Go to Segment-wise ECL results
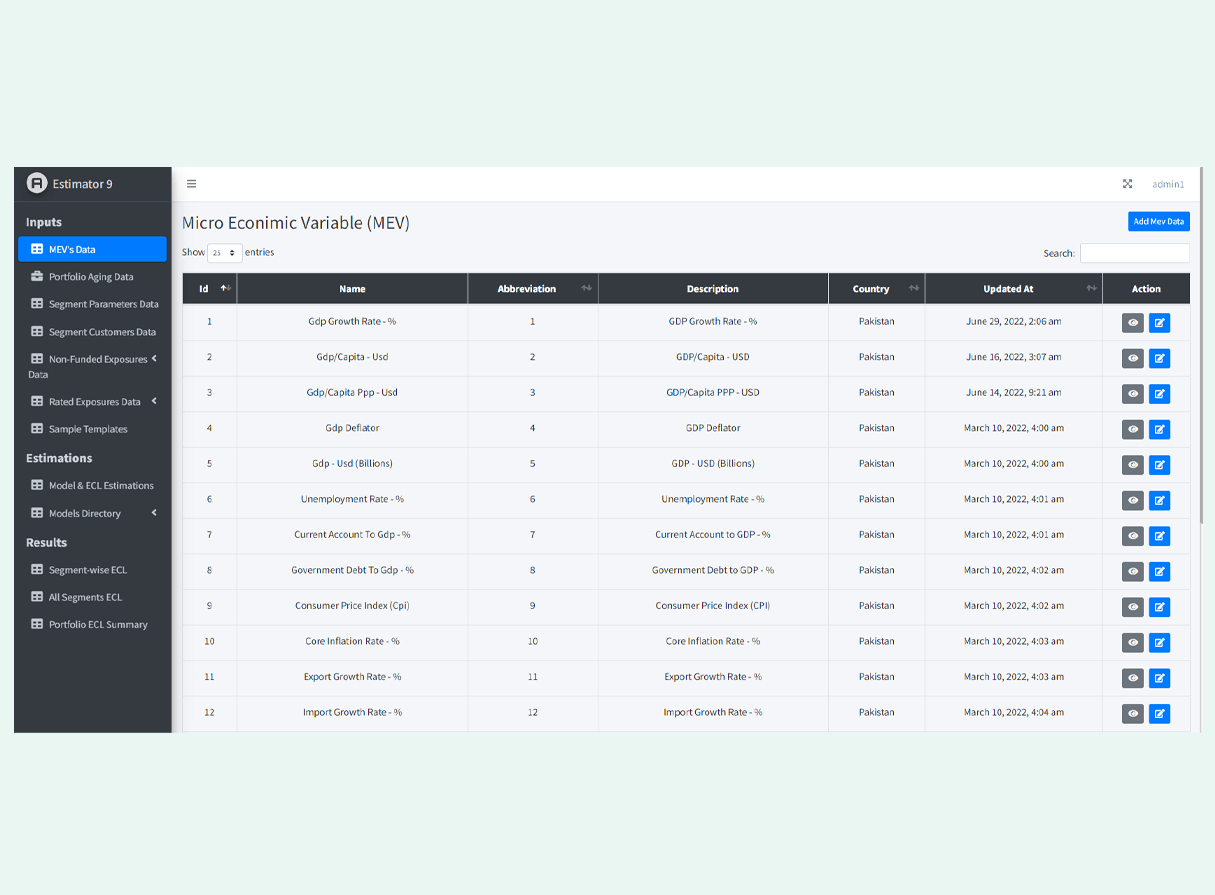The width and height of the screenshot is (1215, 895). pos(87,570)
